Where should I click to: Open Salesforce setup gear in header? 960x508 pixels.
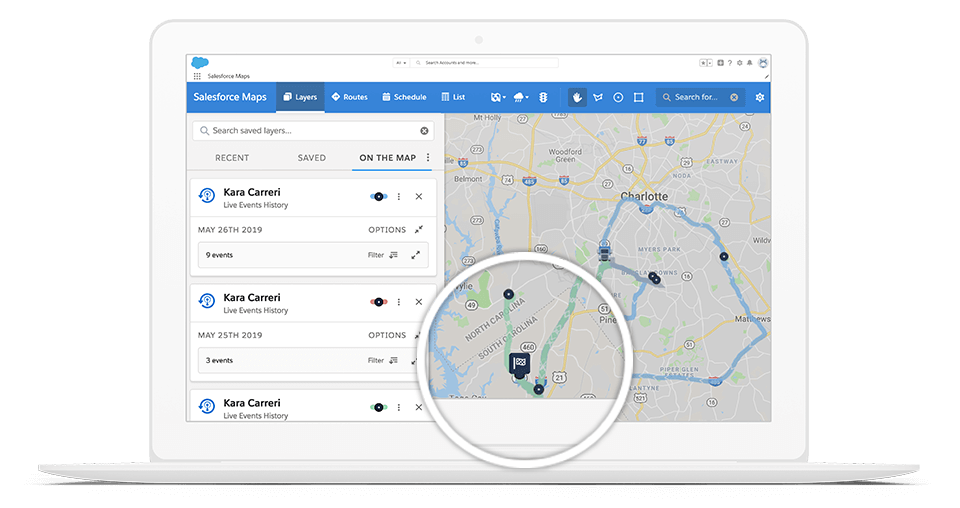tap(740, 62)
